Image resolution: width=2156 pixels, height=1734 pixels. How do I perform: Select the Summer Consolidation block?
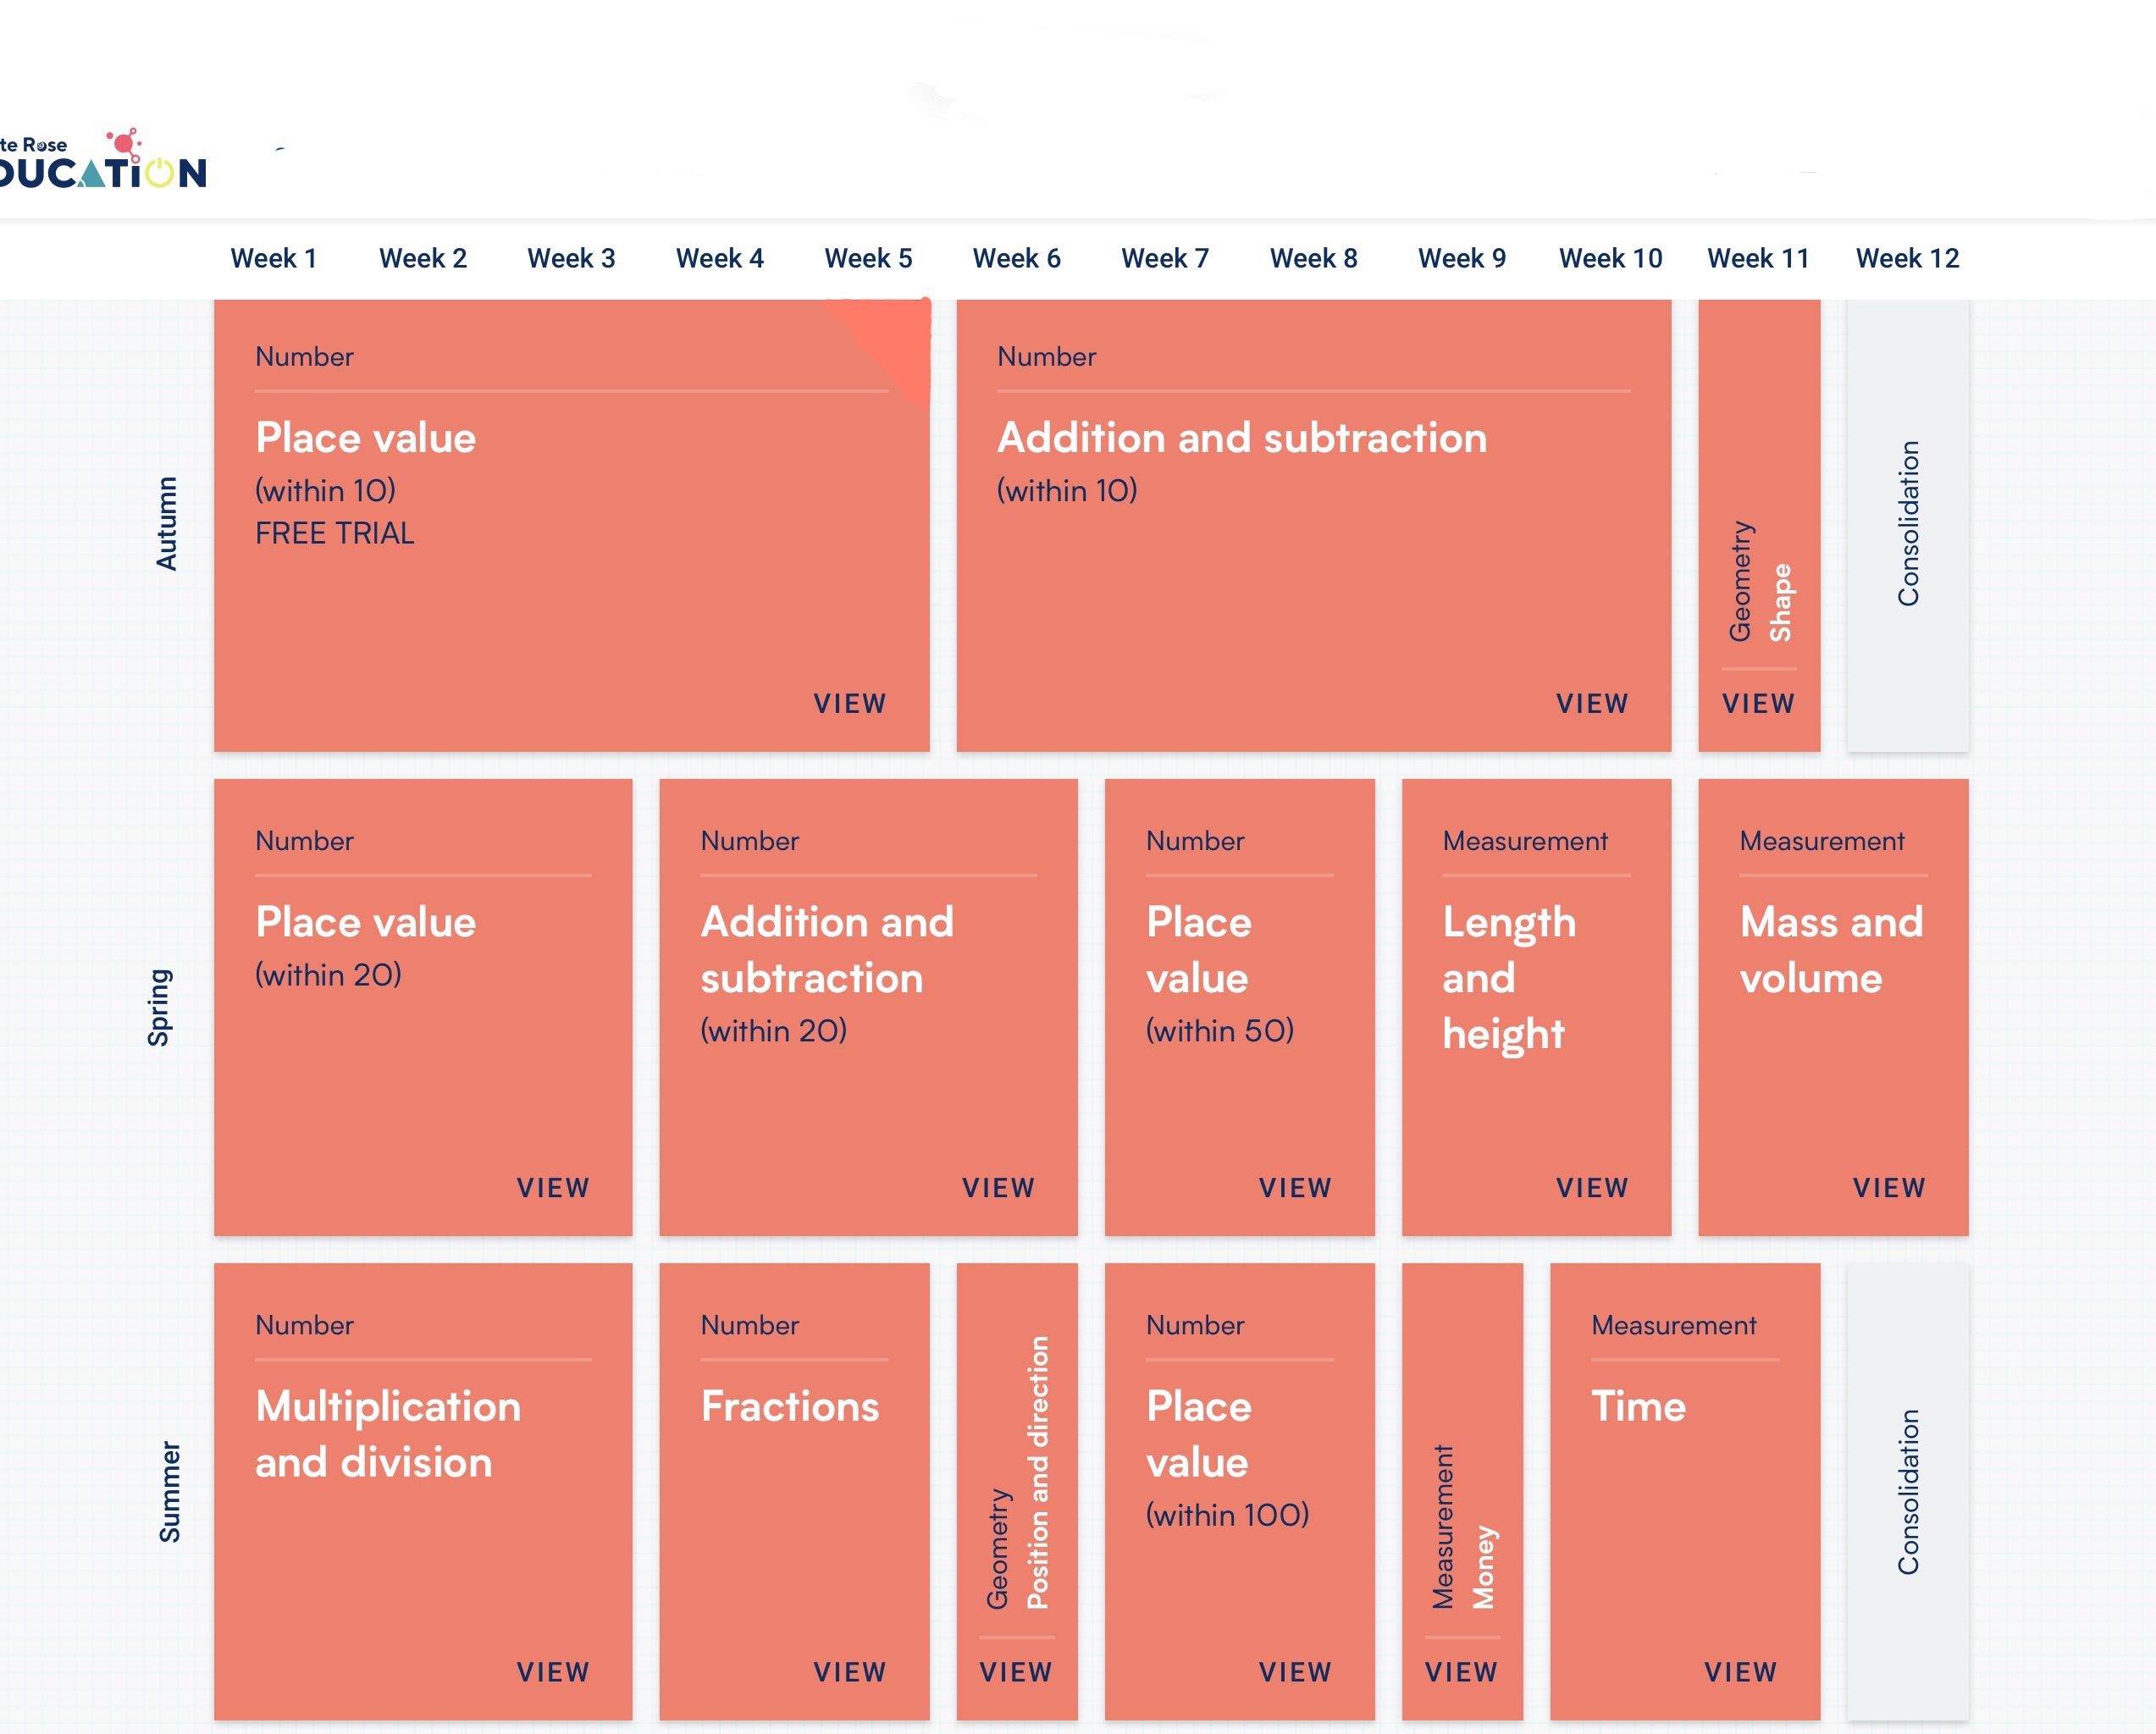[1907, 1492]
